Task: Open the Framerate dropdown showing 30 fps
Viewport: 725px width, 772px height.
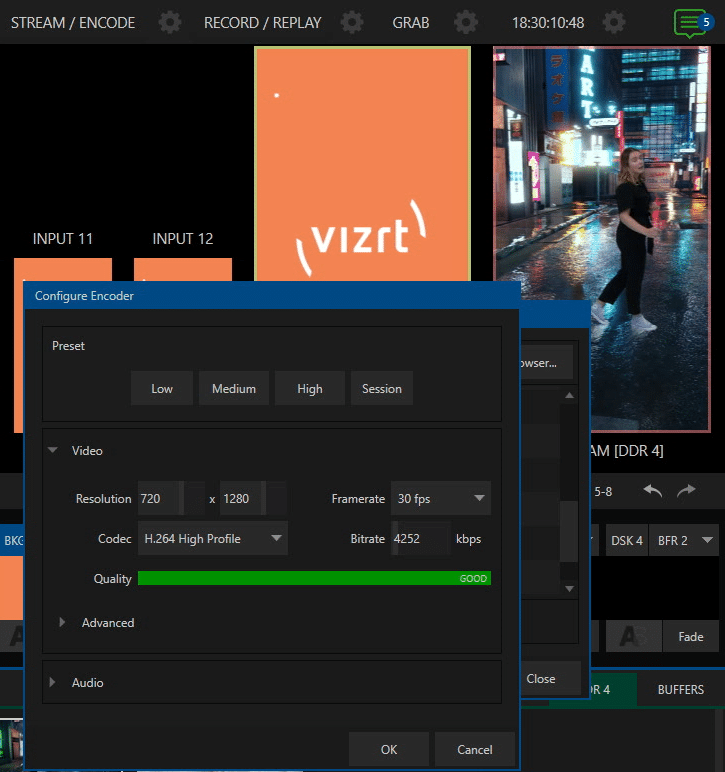Action: click(441, 498)
